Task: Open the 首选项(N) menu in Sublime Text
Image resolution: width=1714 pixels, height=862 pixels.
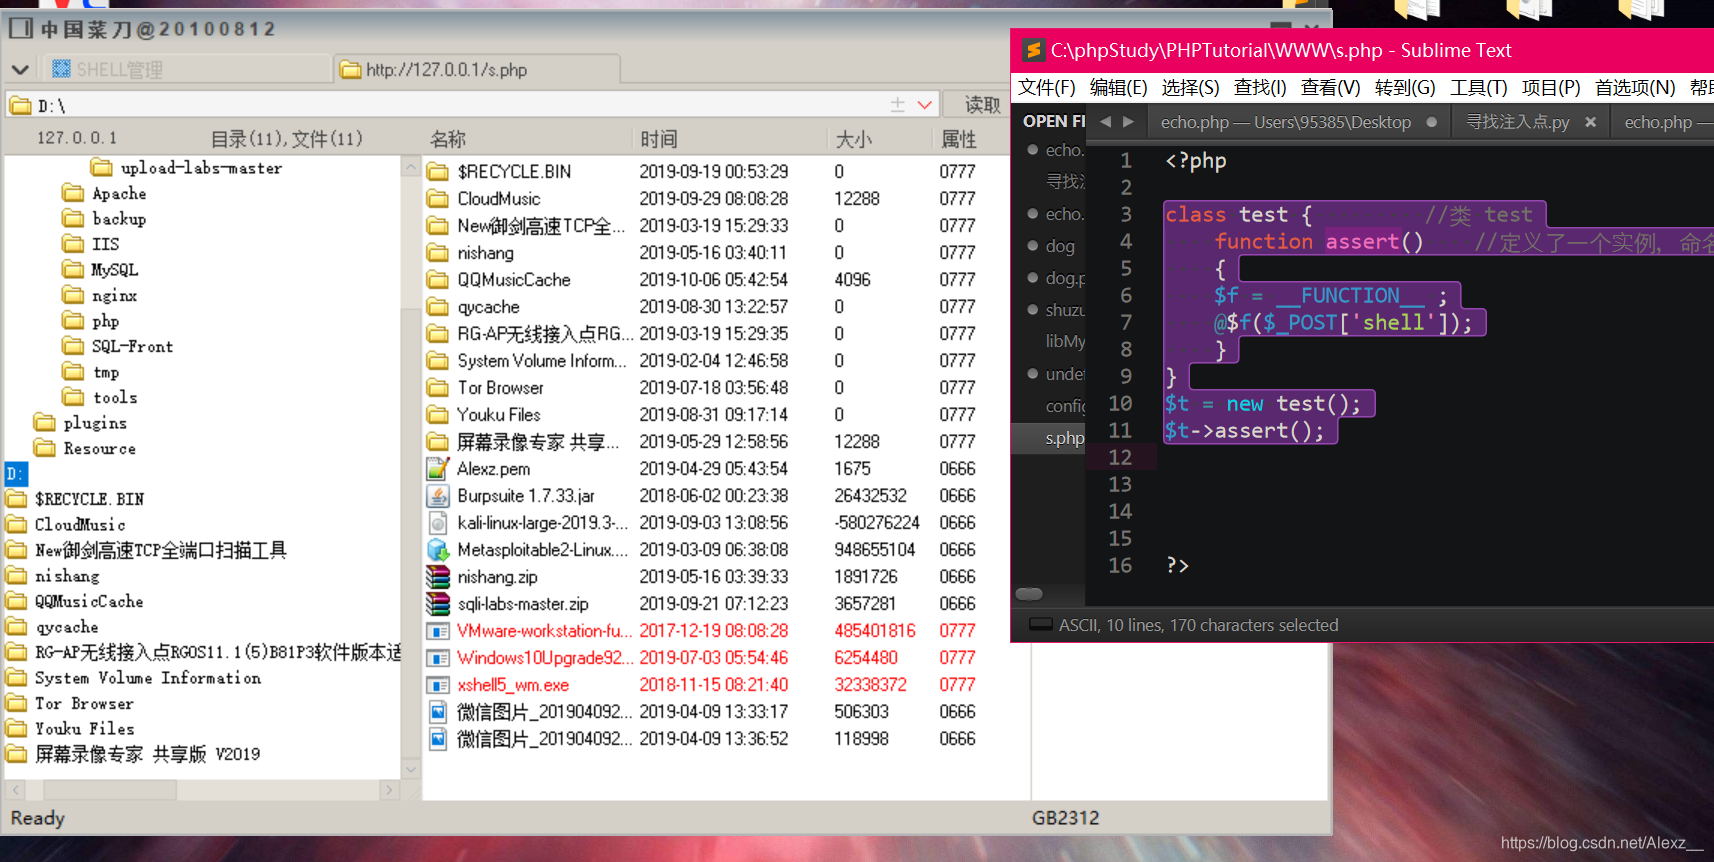Action: (1635, 88)
